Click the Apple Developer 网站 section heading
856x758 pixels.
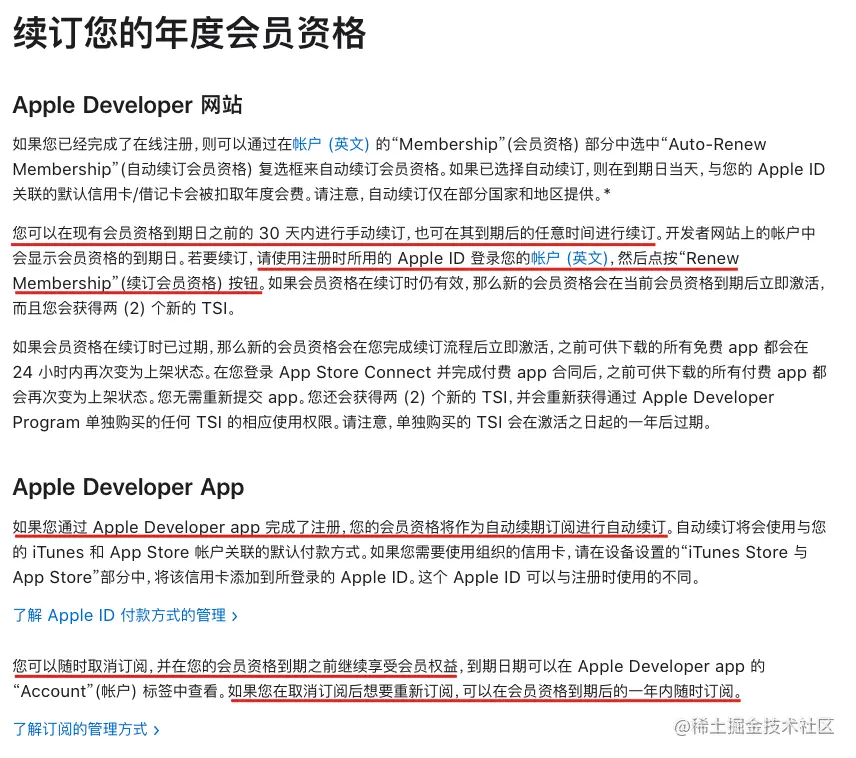point(127,105)
